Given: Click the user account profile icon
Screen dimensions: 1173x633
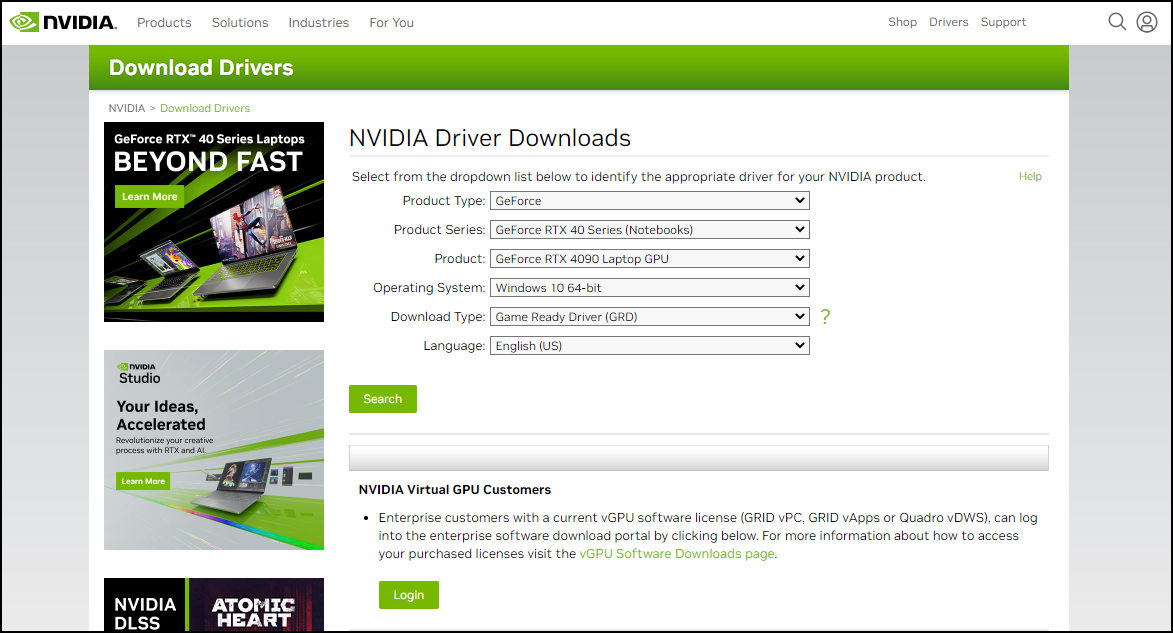Looking at the screenshot, I should 1146,21.
